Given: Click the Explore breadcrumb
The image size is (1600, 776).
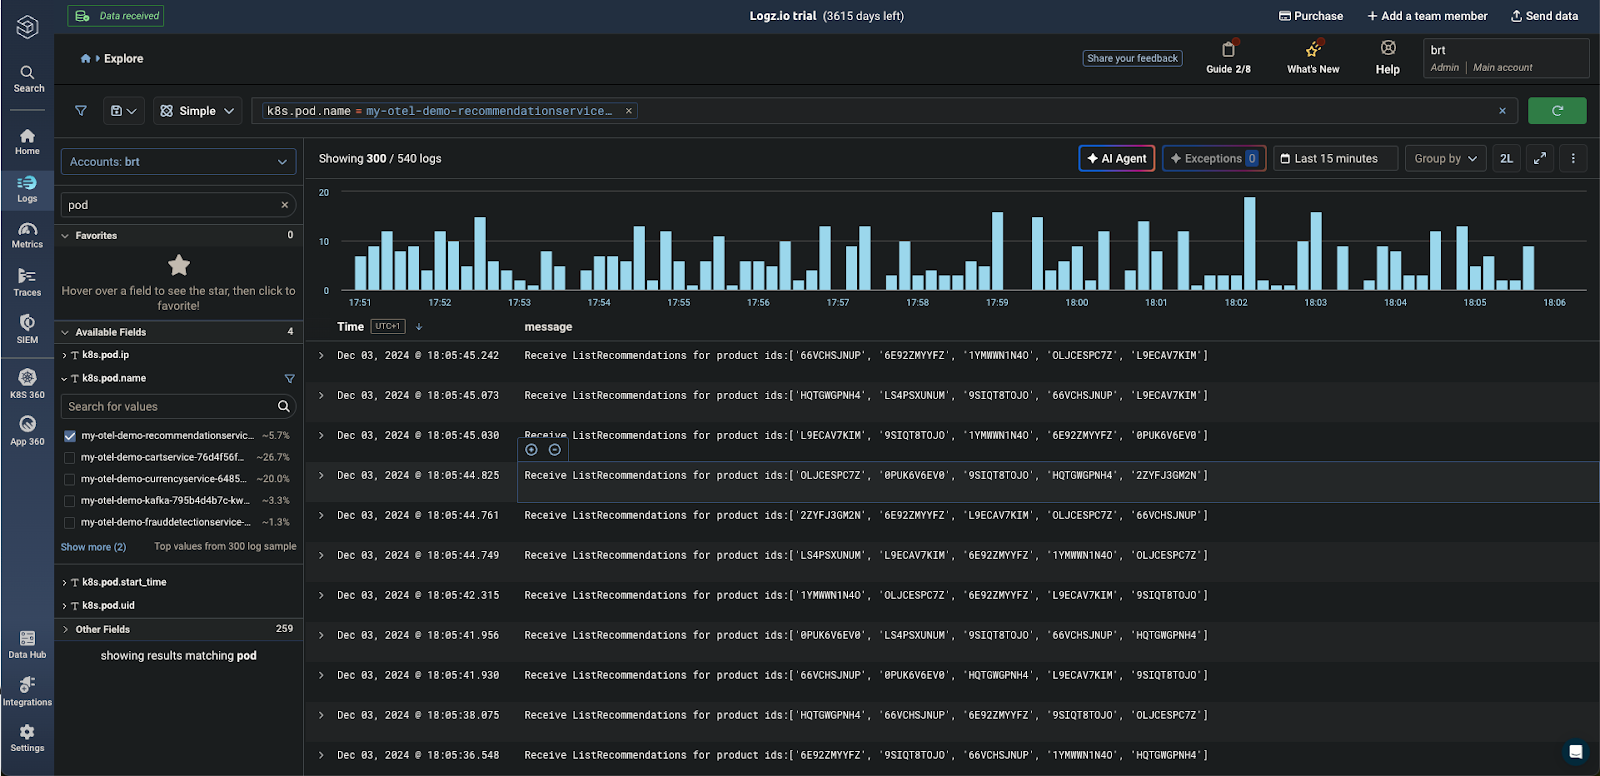Looking at the screenshot, I should click(x=124, y=59).
